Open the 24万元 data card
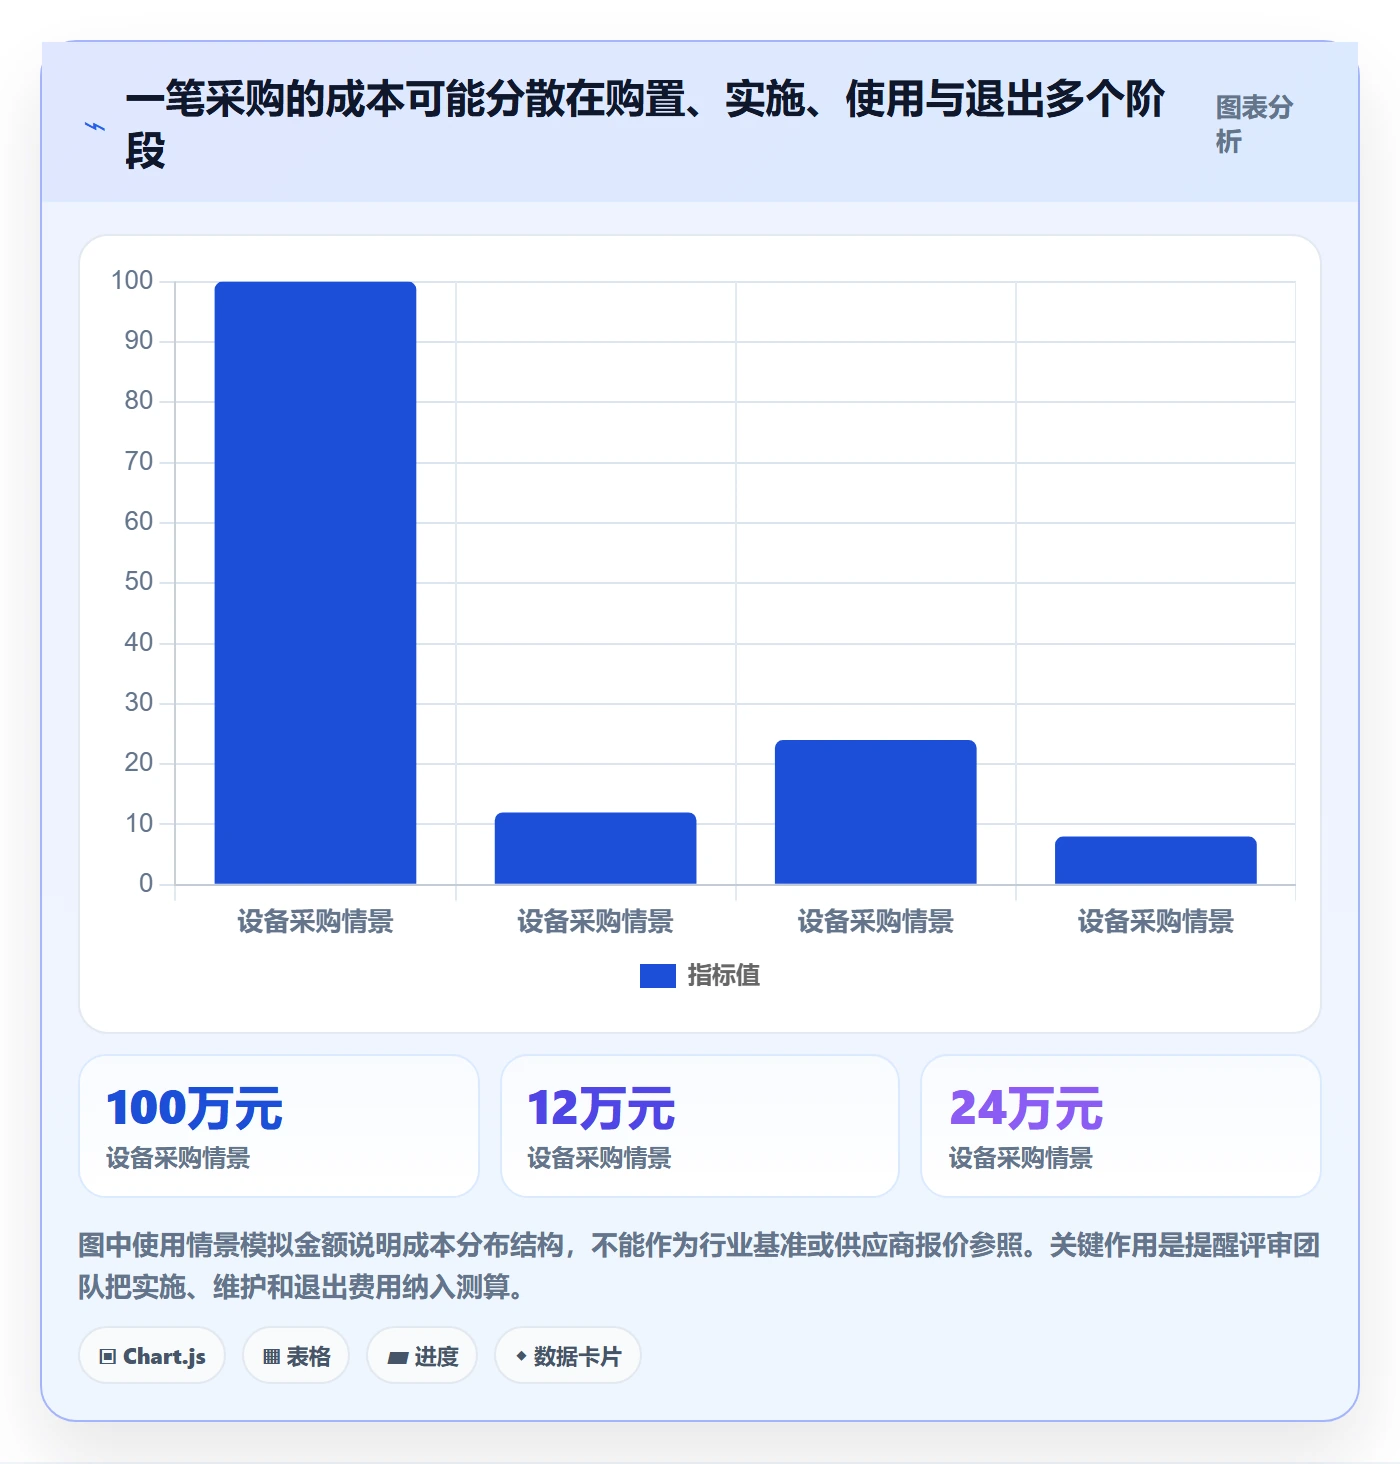Viewport: 1400px width, 1464px height. coord(1121,1126)
